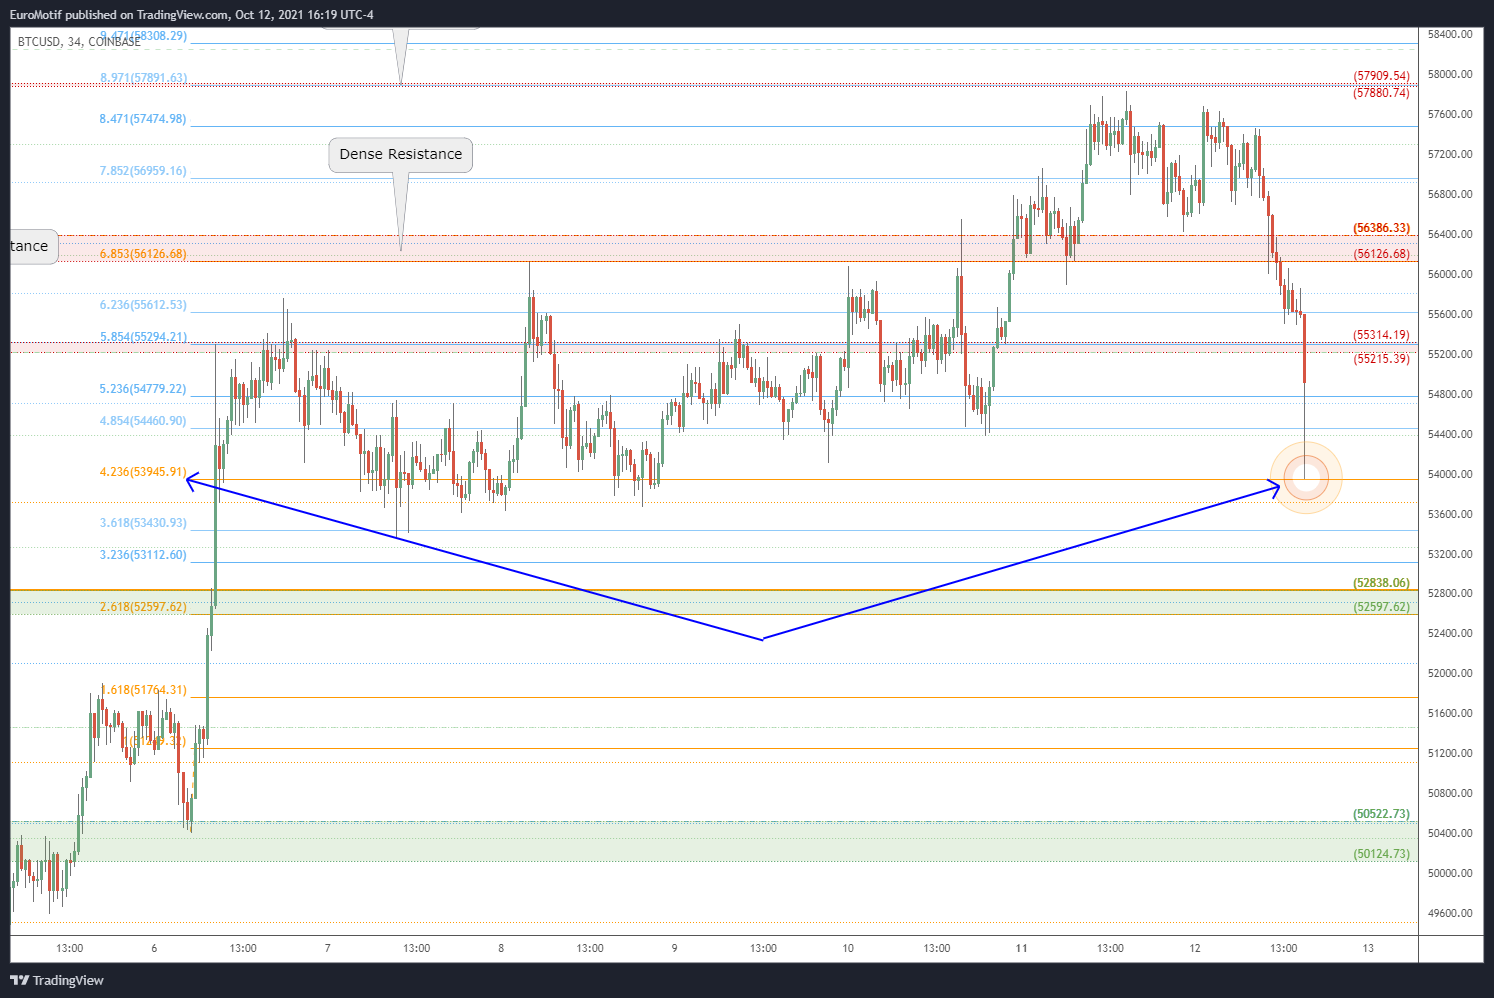This screenshot has width=1494, height=998.
Task: Click the EuroMotif published on TradingView.com header
Action: 192,15
